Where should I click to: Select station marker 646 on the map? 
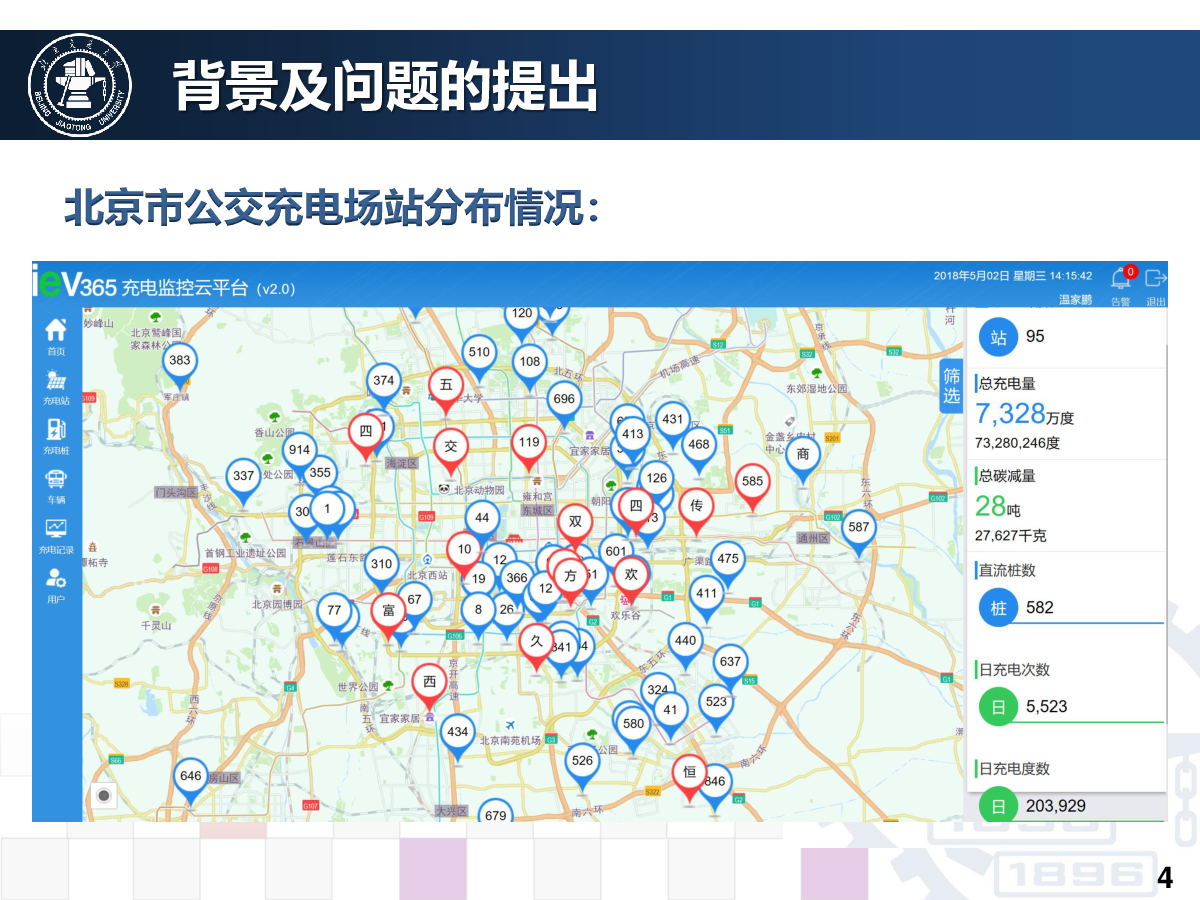coord(190,782)
